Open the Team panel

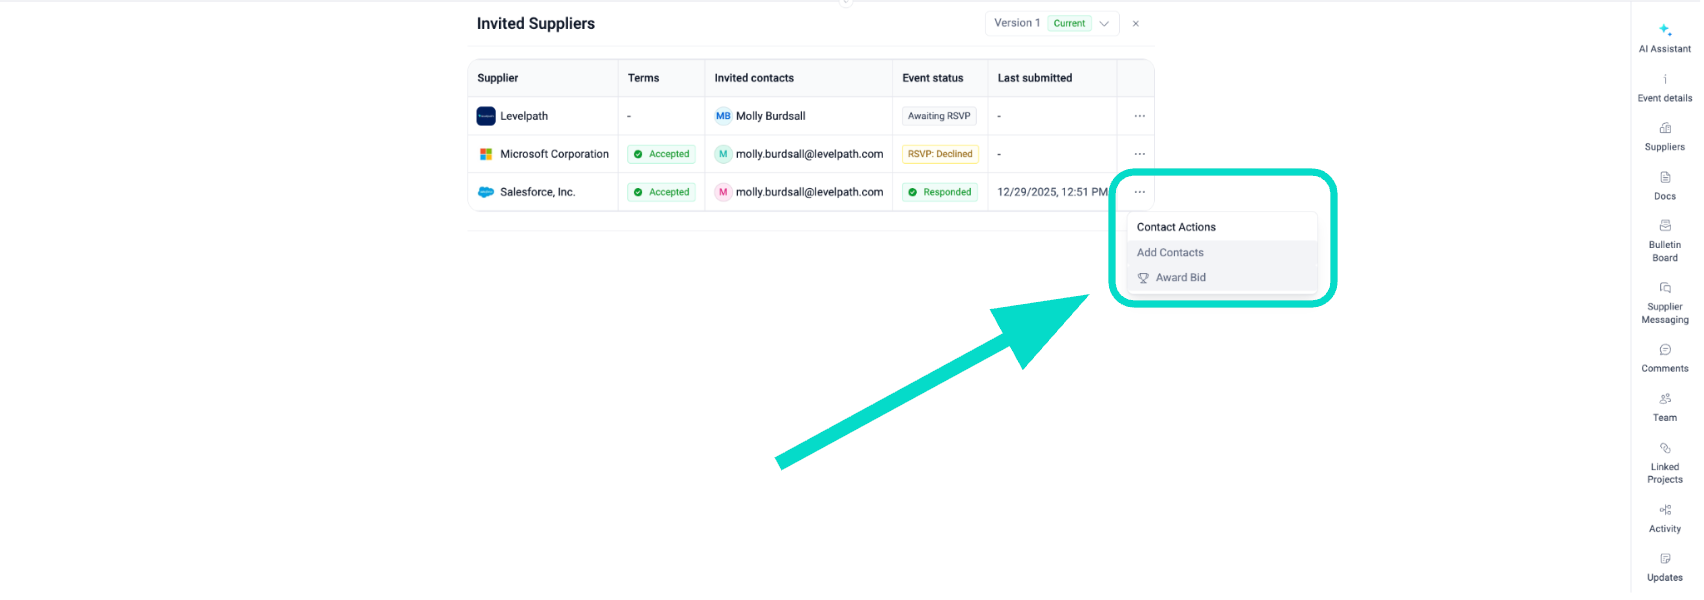point(1664,407)
